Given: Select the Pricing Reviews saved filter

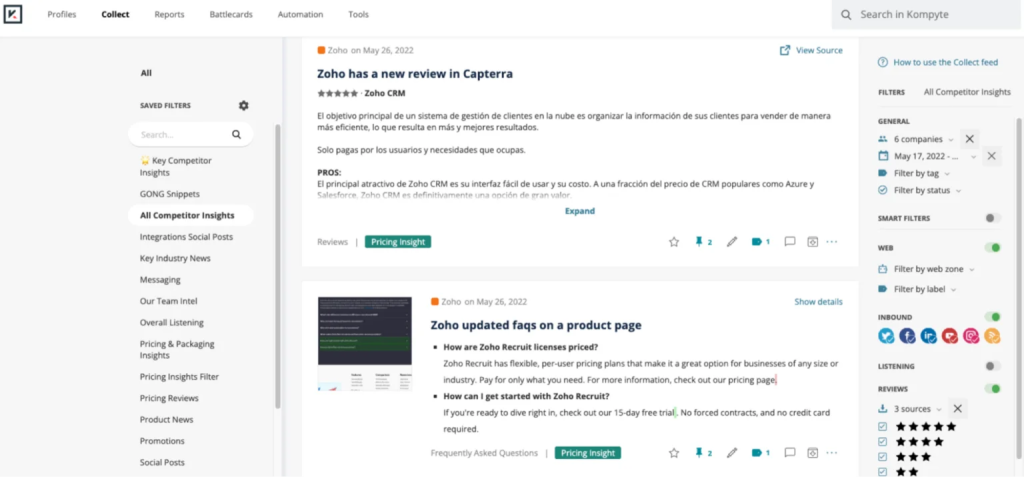Looking at the screenshot, I should (168, 398).
